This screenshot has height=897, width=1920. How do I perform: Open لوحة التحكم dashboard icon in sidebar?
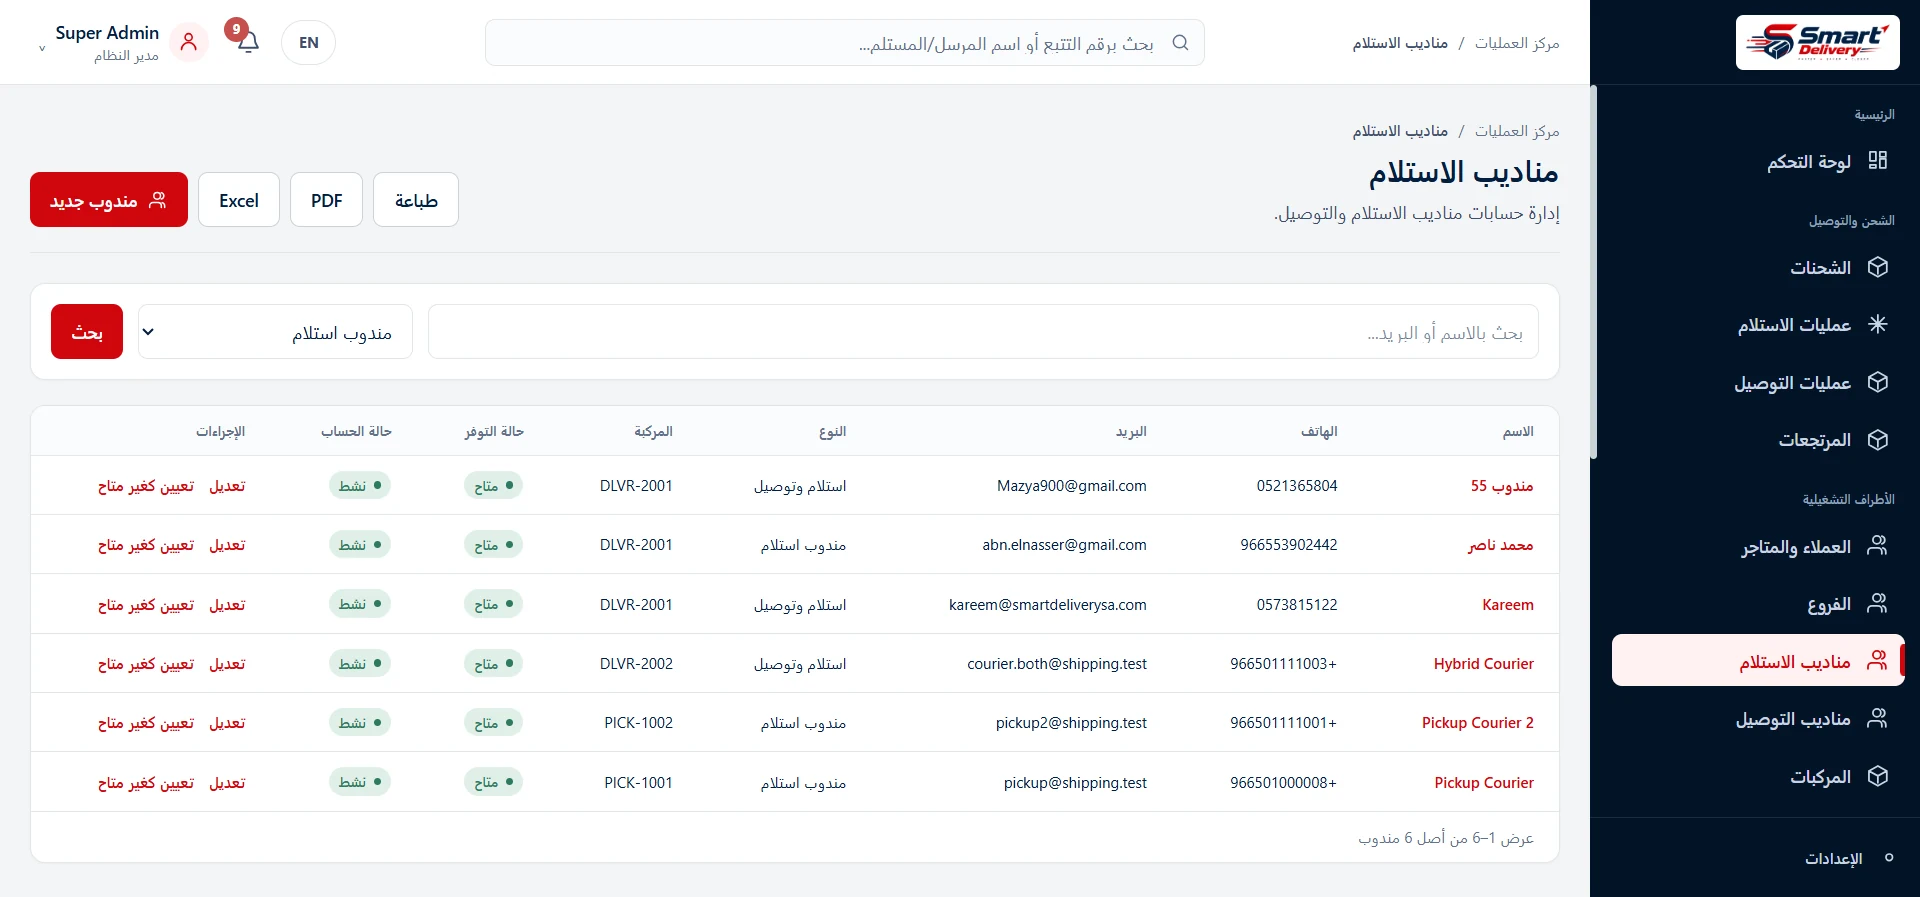[x=1877, y=161]
